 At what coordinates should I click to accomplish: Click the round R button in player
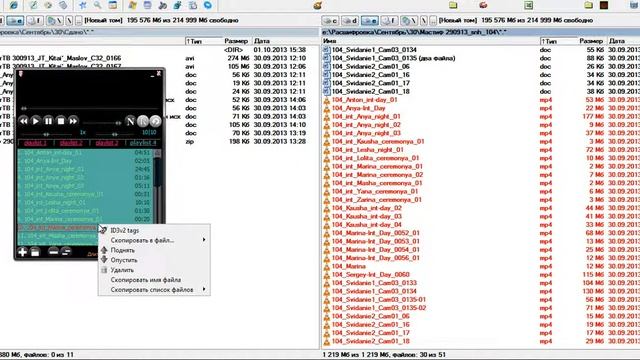click(143, 121)
